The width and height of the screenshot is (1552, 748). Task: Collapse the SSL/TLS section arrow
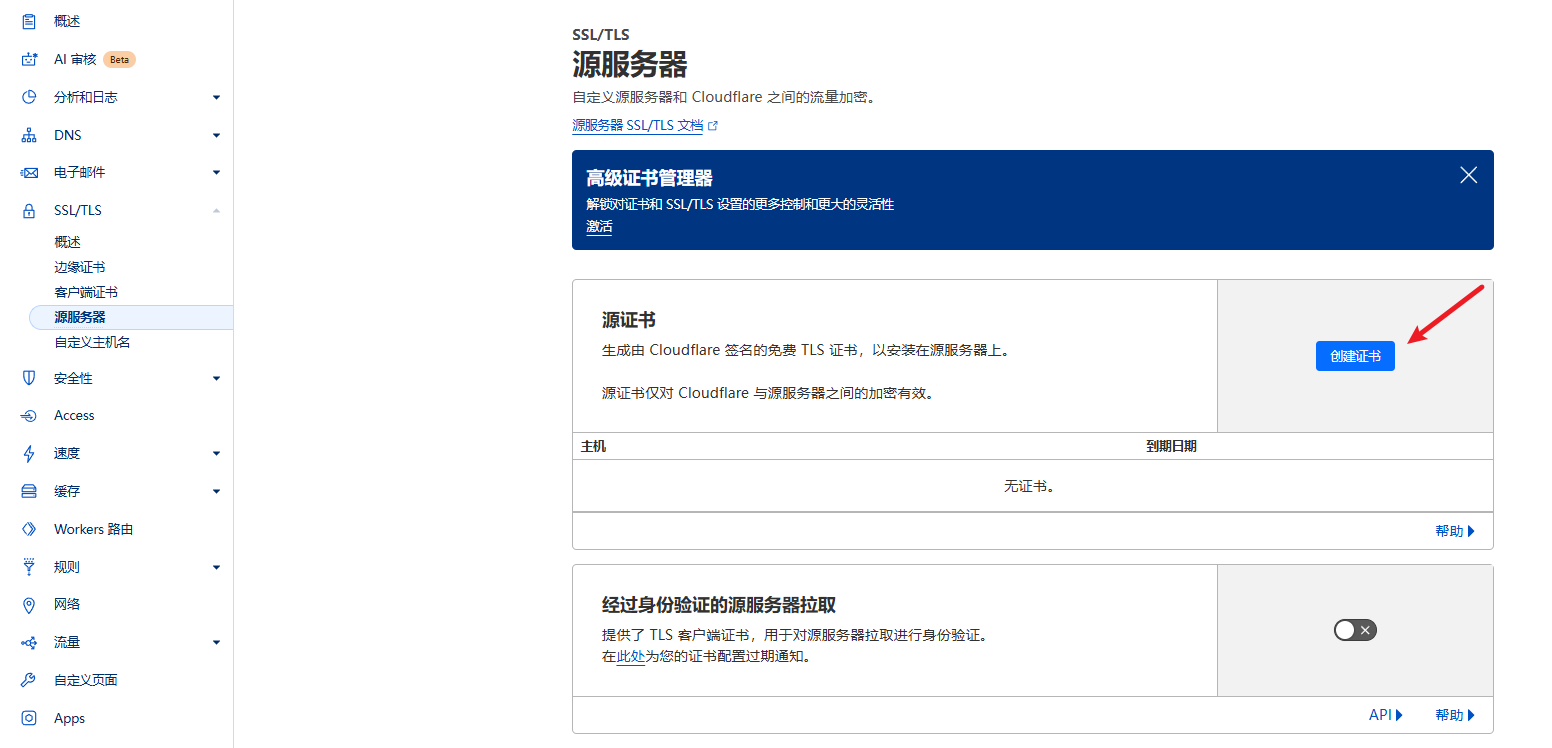coord(216,210)
